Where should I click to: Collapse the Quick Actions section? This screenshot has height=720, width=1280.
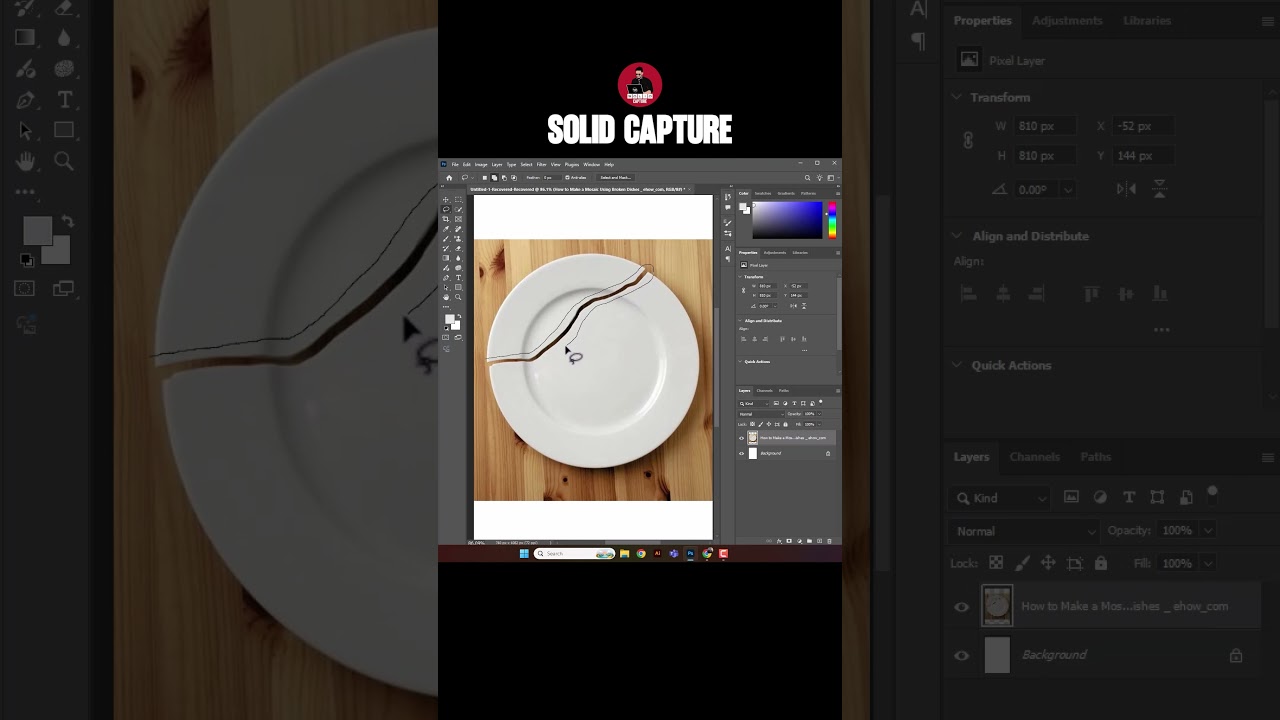pos(740,361)
